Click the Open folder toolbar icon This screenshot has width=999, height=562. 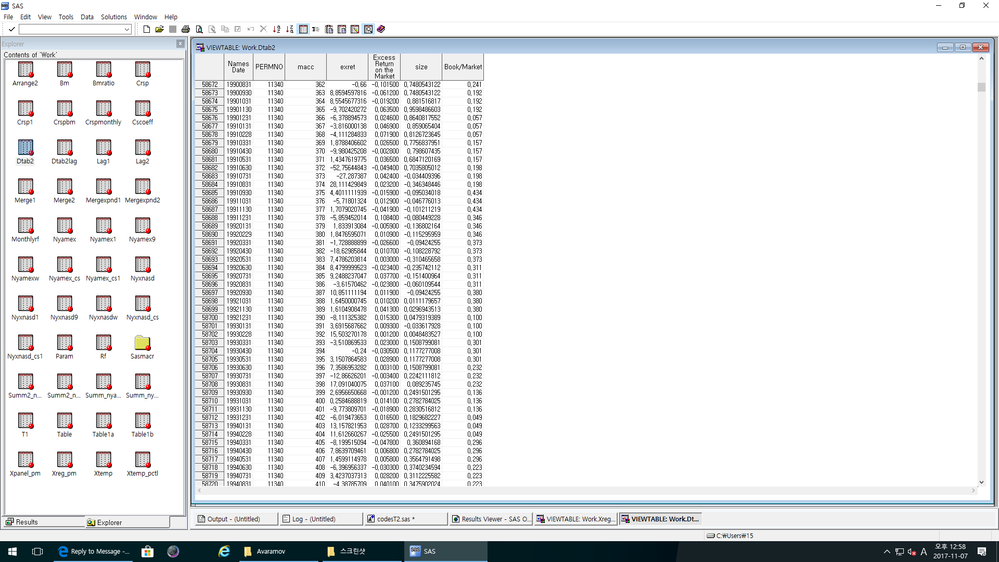(x=159, y=29)
